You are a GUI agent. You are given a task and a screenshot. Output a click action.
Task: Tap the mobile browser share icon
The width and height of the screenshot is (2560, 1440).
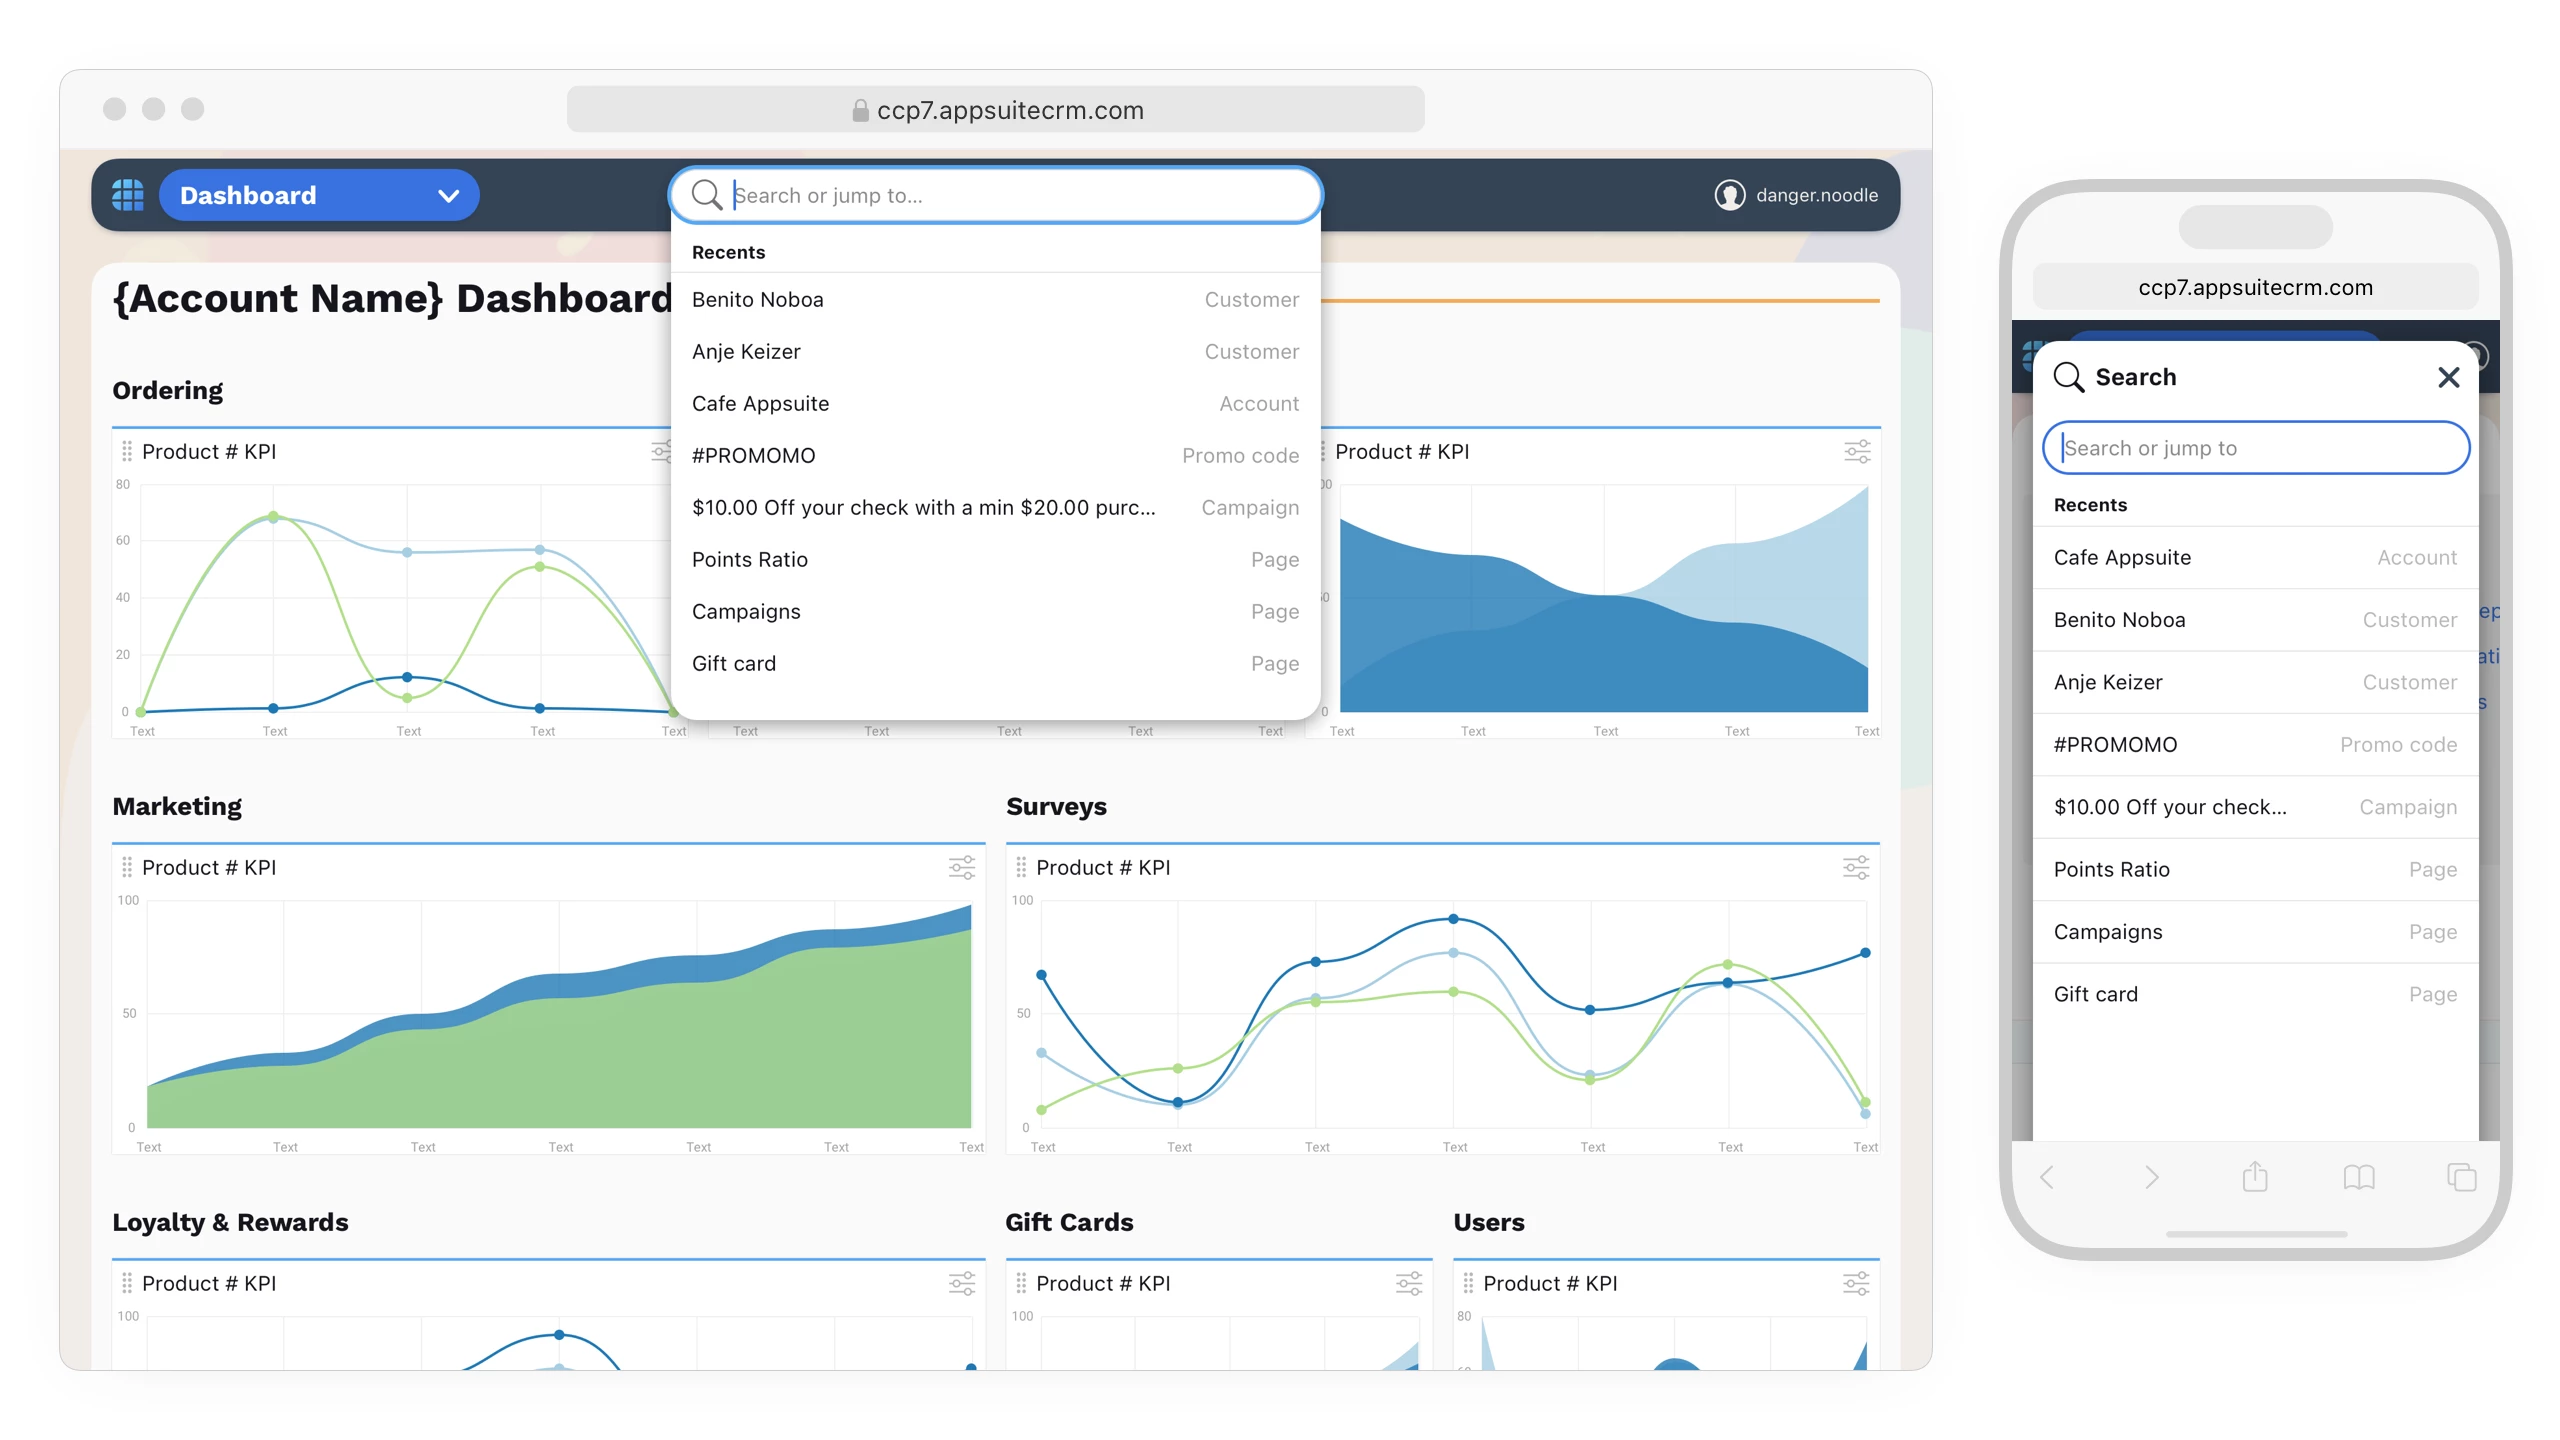[x=2254, y=1177]
